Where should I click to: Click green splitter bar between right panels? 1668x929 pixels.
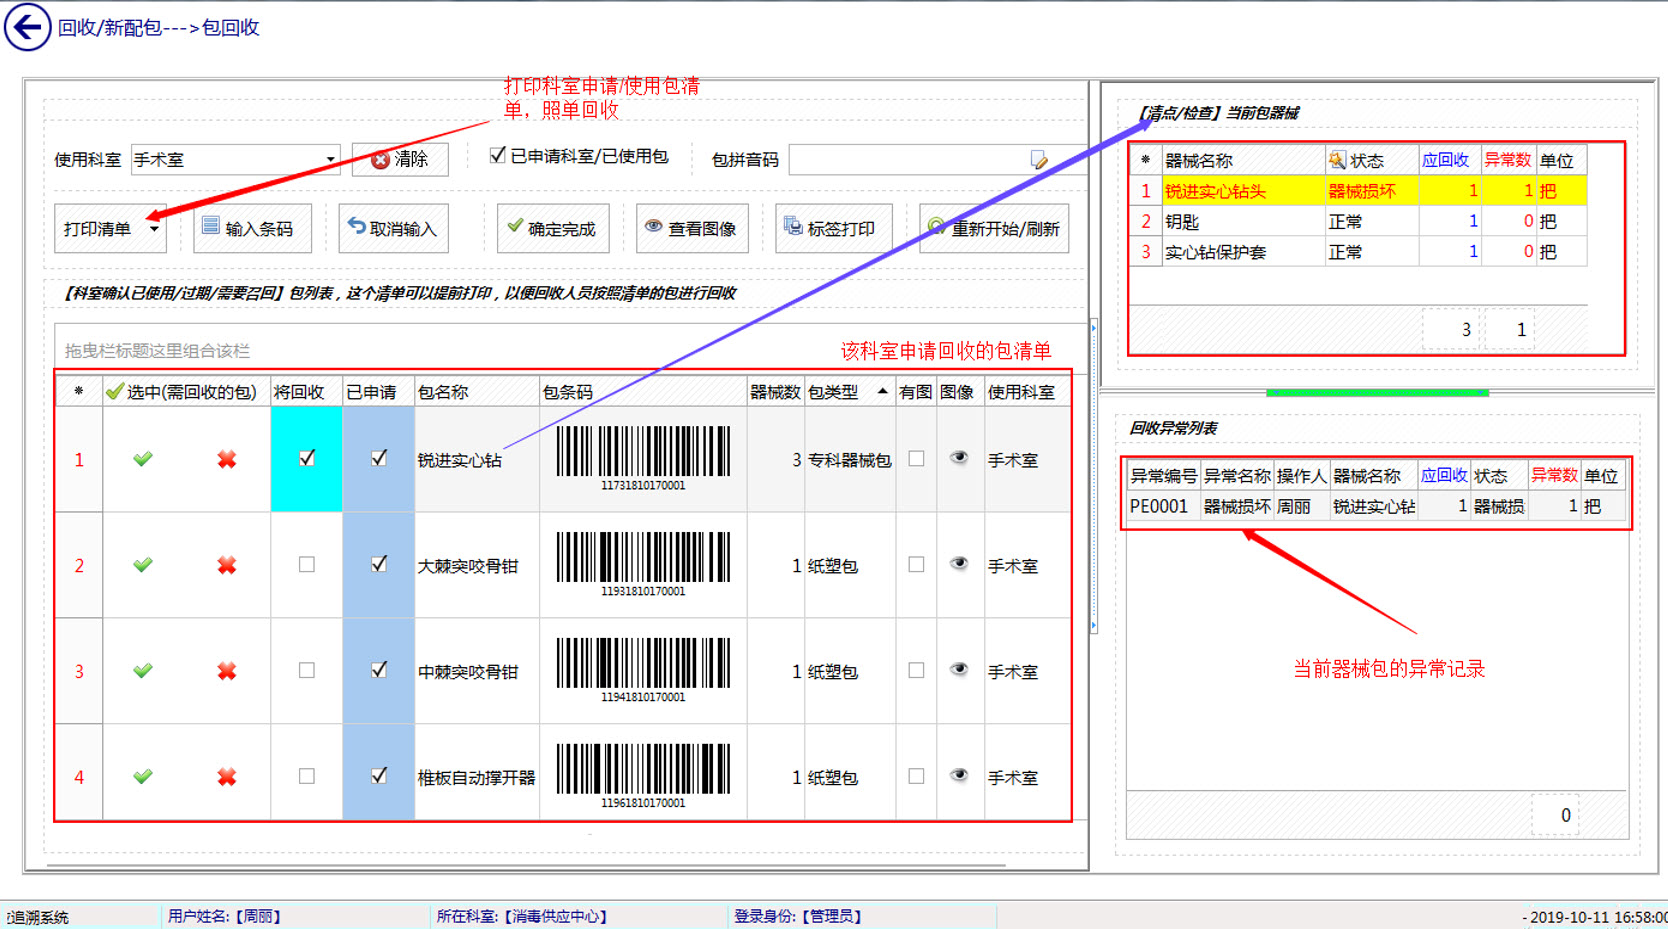(x=1377, y=393)
